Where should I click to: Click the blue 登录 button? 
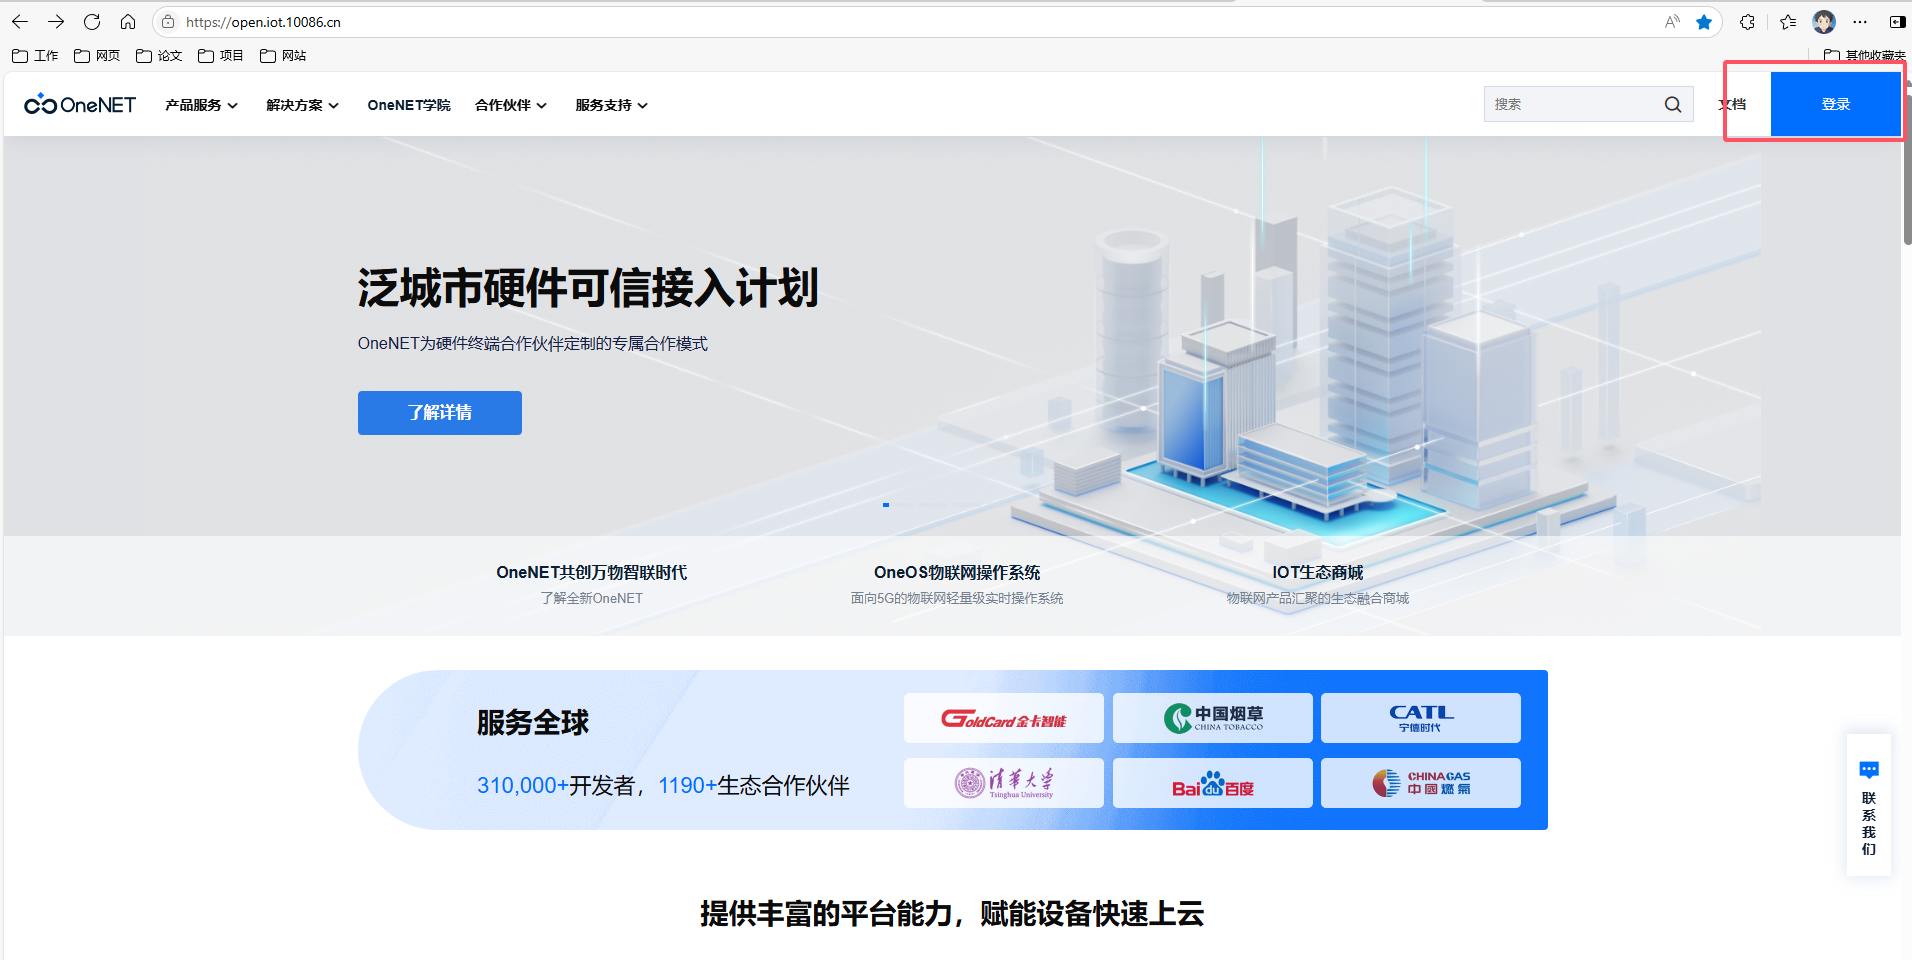[x=1835, y=104]
